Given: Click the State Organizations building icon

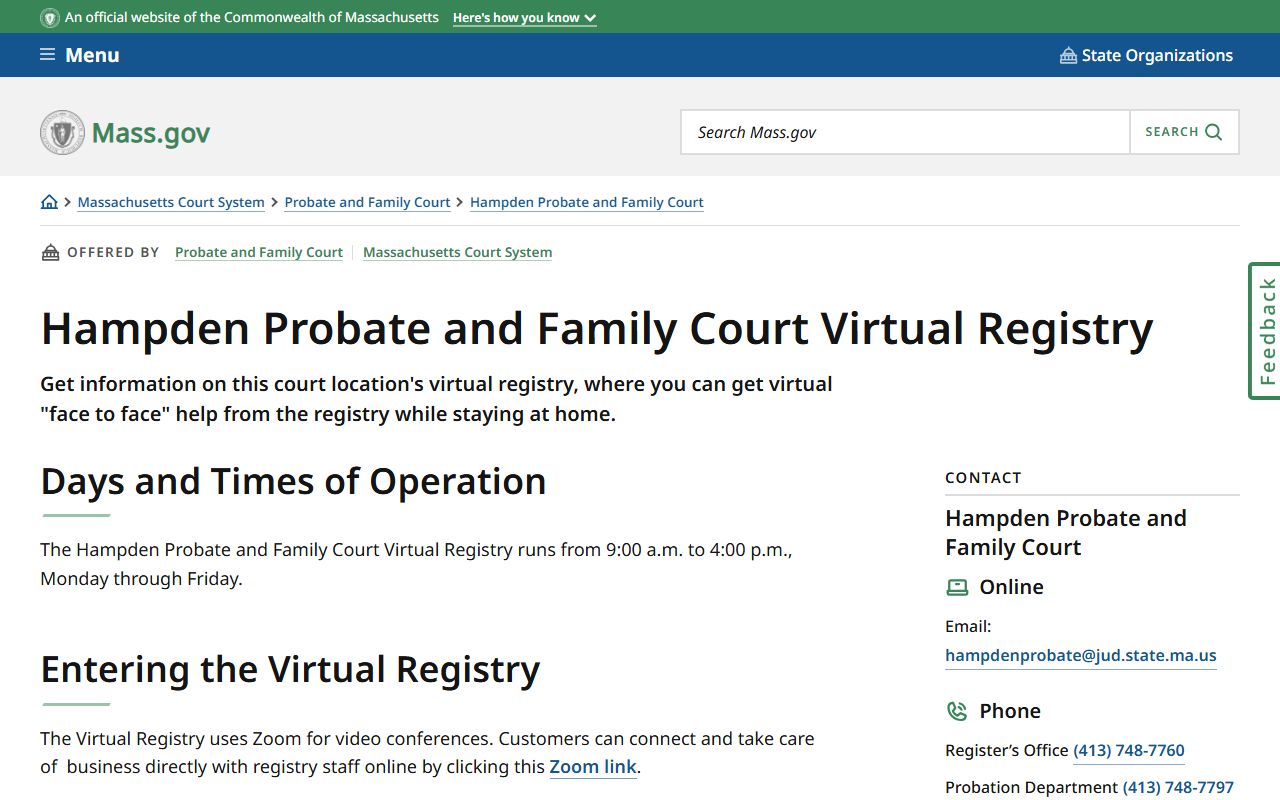Looking at the screenshot, I should (x=1068, y=55).
